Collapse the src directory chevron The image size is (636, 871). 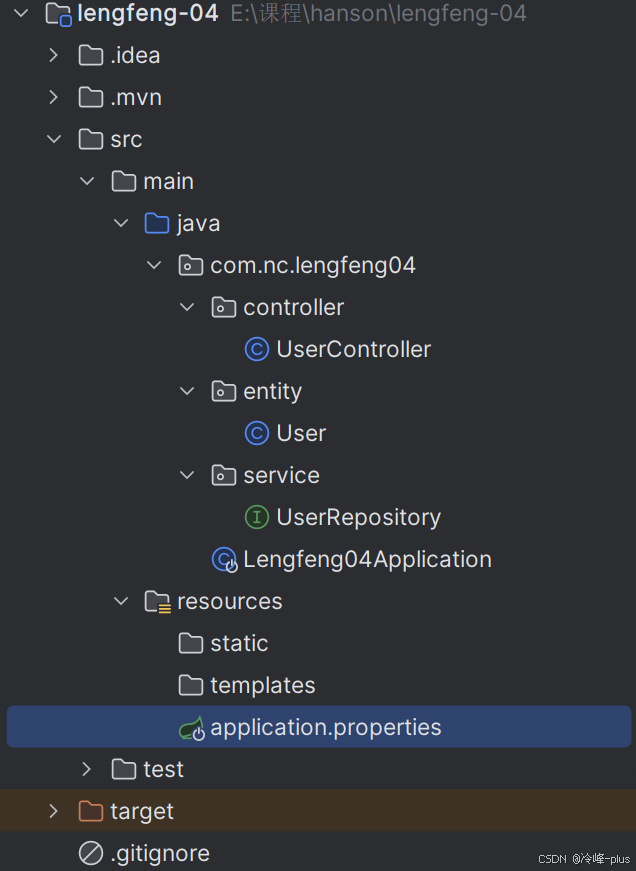pyautogui.click(x=53, y=139)
